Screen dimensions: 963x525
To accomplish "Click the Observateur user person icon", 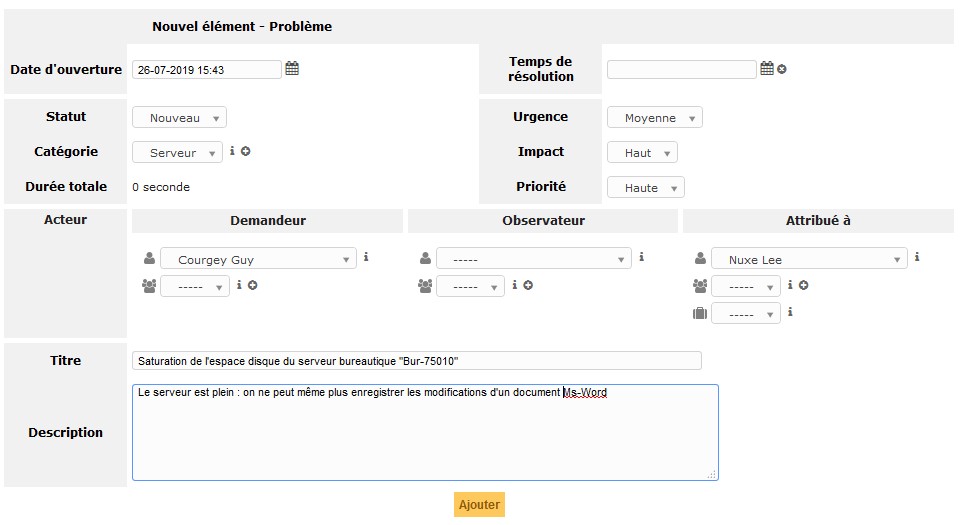I will [425, 259].
